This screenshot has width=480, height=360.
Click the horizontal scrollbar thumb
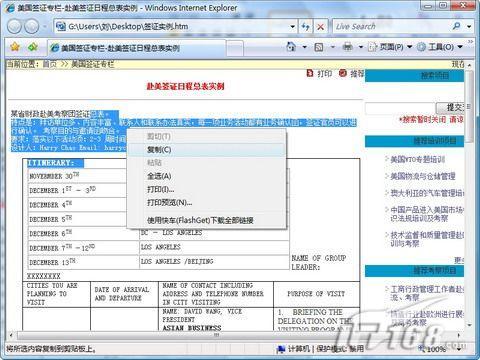coord(217,335)
